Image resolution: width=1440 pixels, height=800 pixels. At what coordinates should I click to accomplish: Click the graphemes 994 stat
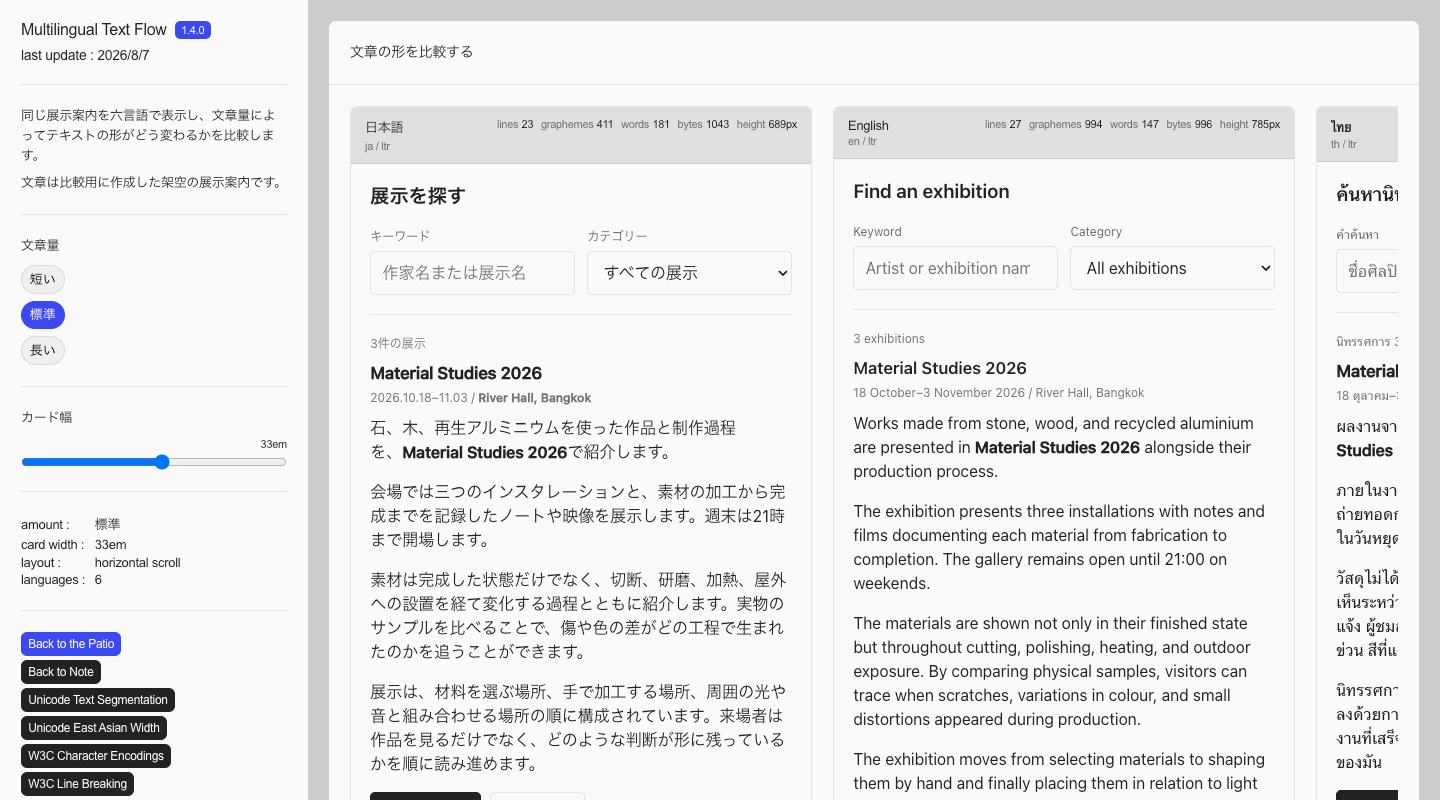pyautogui.click(x=1065, y=125)
